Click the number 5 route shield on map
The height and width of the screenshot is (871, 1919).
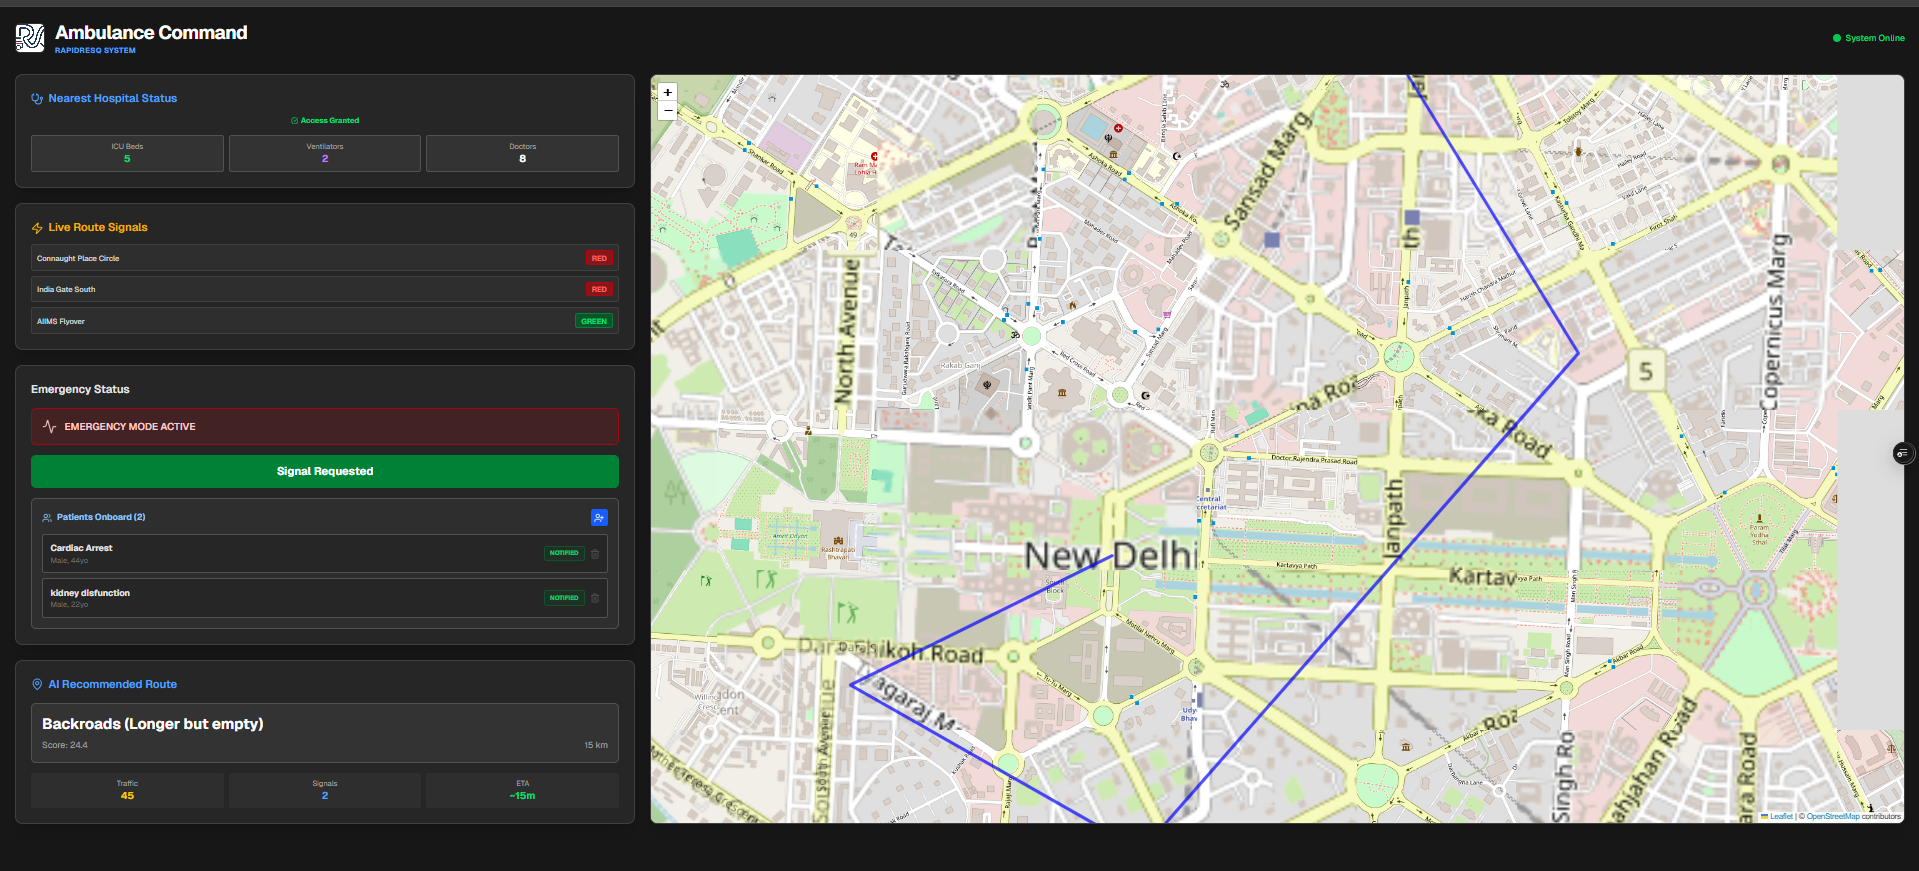(x=1645, y=372)
